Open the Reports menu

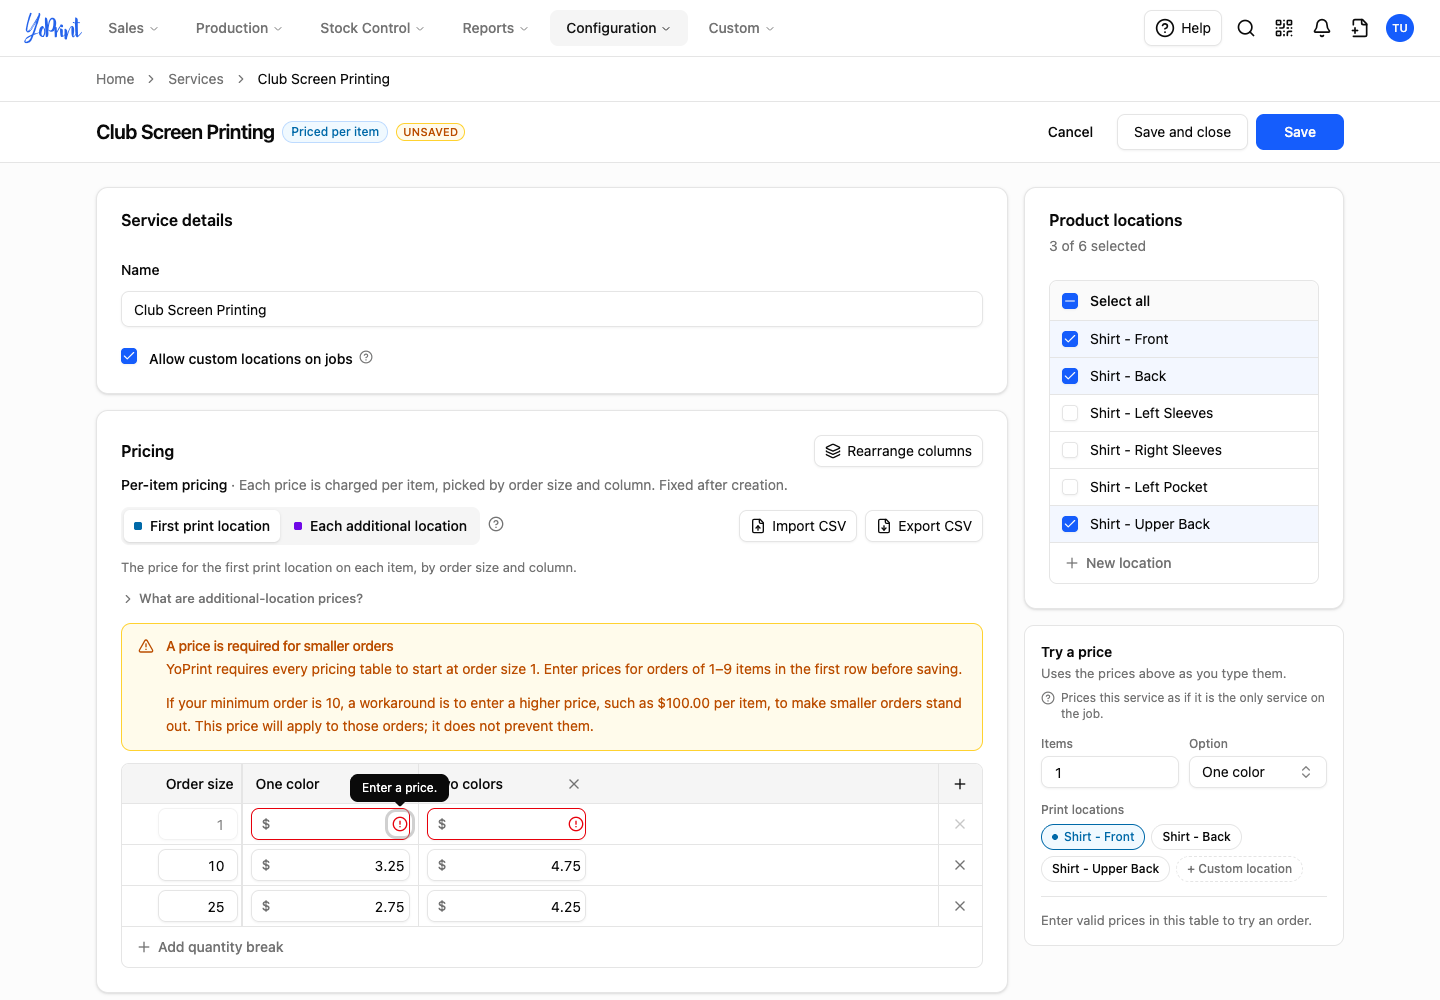click(x=495, y=28)
